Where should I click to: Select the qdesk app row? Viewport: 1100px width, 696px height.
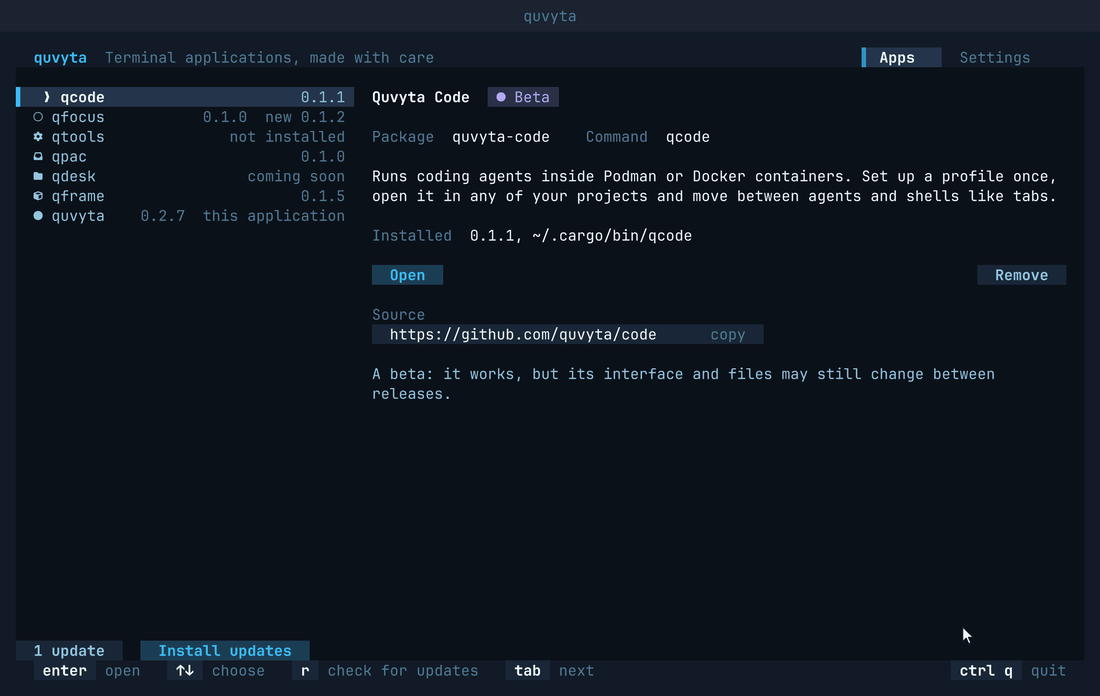(185, 176)
